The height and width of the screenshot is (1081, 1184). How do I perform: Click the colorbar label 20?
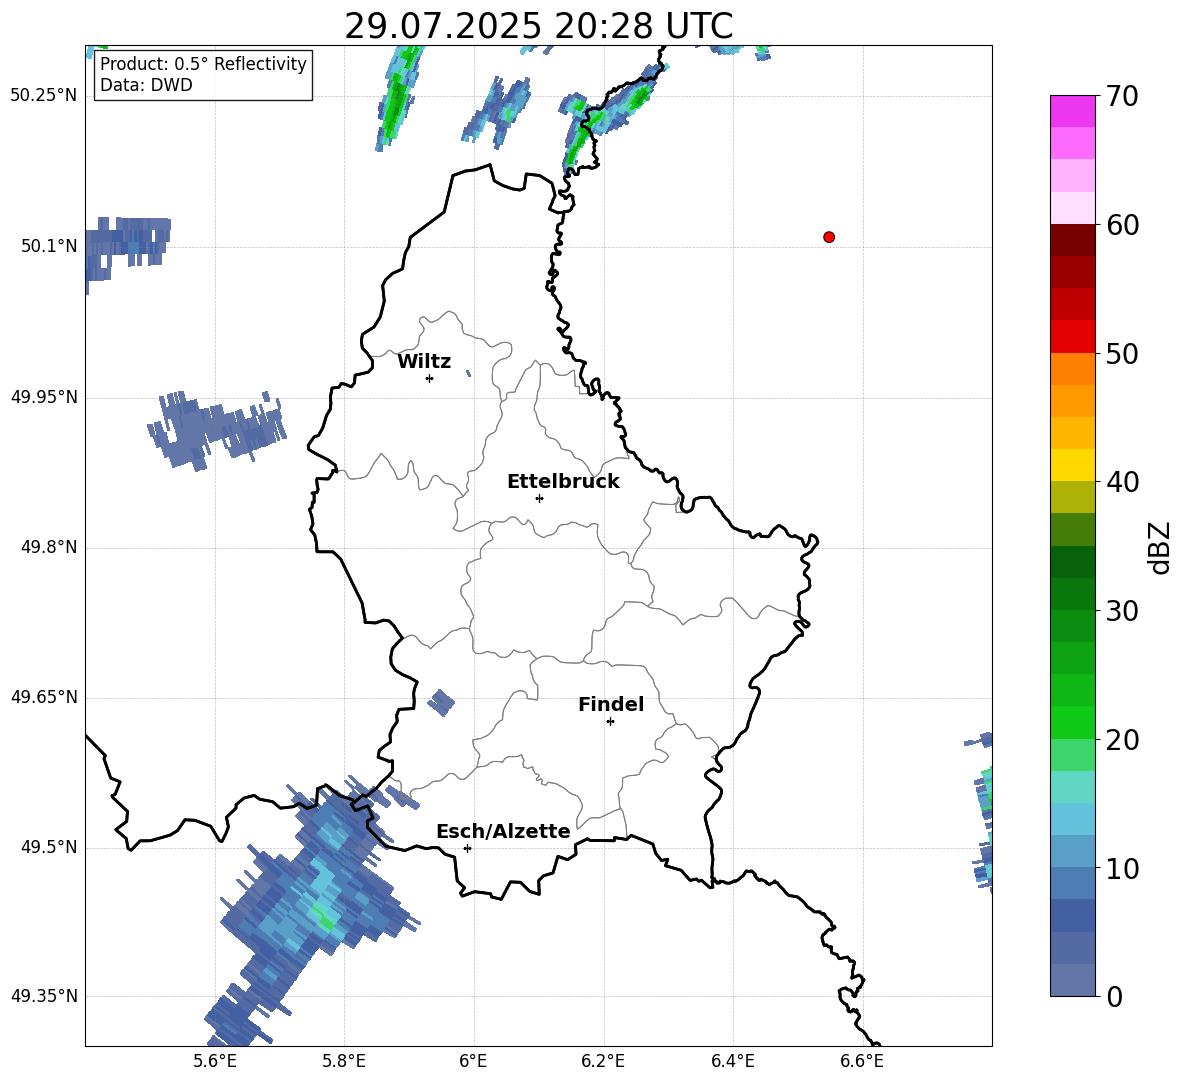point(1122,740)
